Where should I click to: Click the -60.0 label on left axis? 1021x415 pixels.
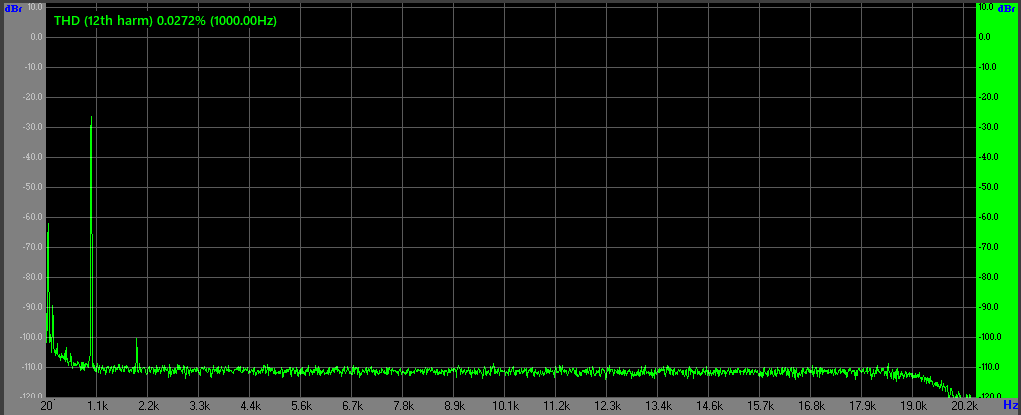tap(31, 217)
